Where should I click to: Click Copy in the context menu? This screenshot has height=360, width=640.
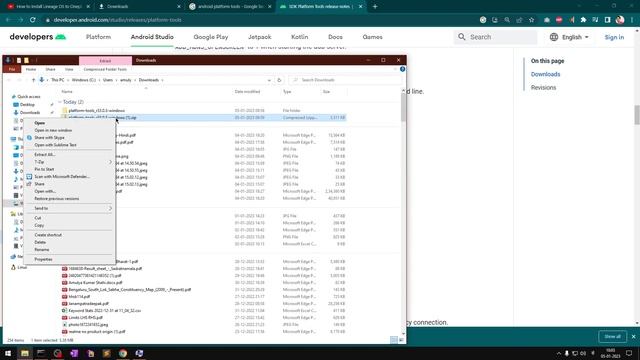click(39, 225)
